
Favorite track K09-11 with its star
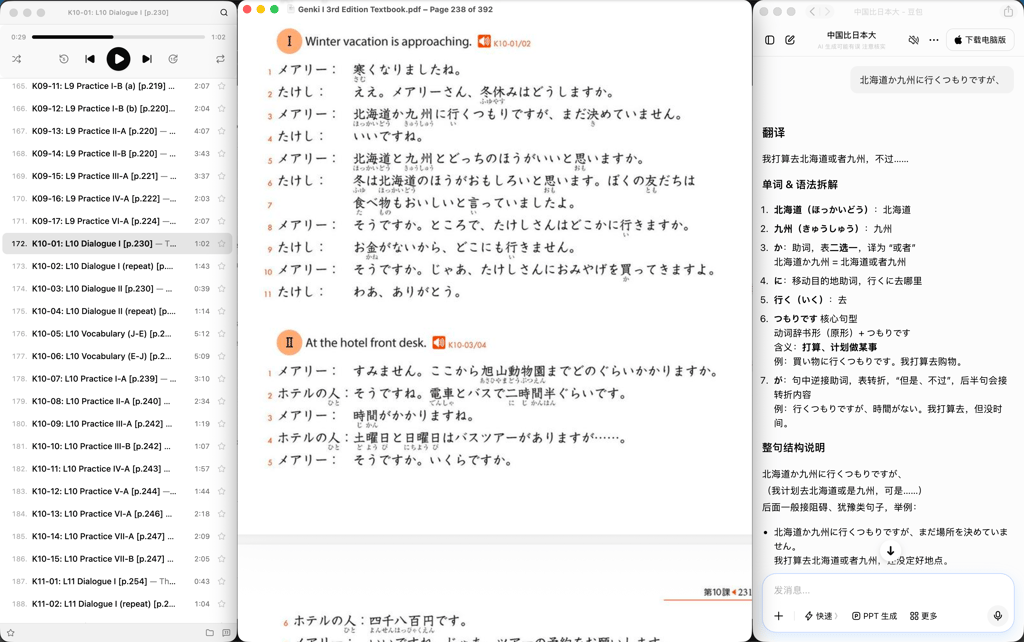click(222, 86)
